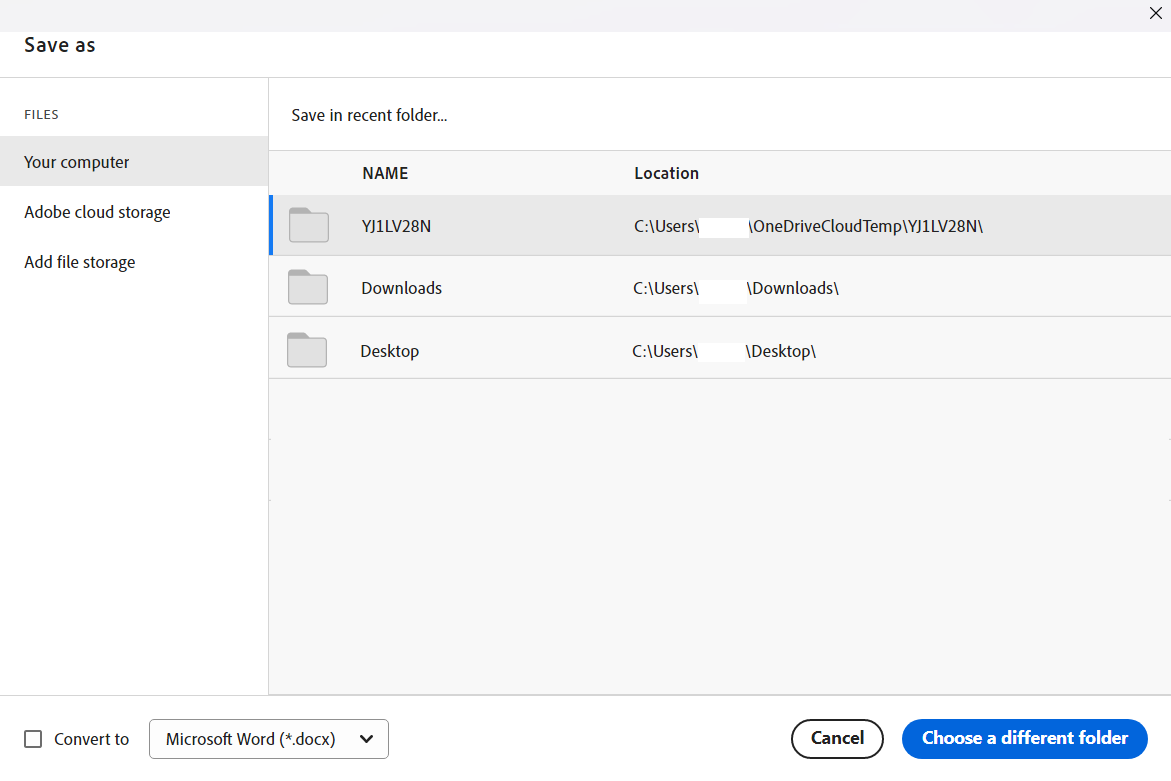
Task: Select Your computer in the Files sidebar
Action: 77,162
